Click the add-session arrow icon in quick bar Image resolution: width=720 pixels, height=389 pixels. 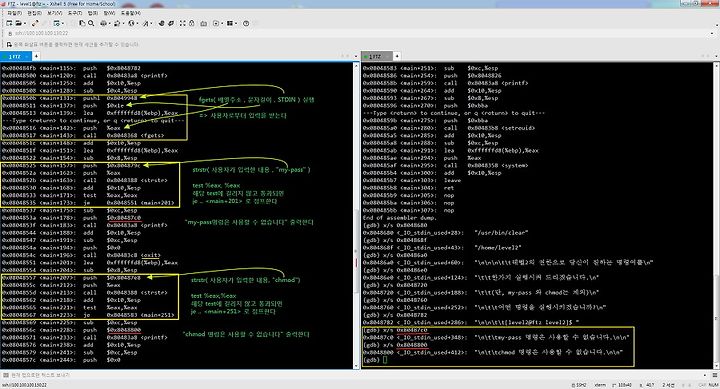[9, 45]
